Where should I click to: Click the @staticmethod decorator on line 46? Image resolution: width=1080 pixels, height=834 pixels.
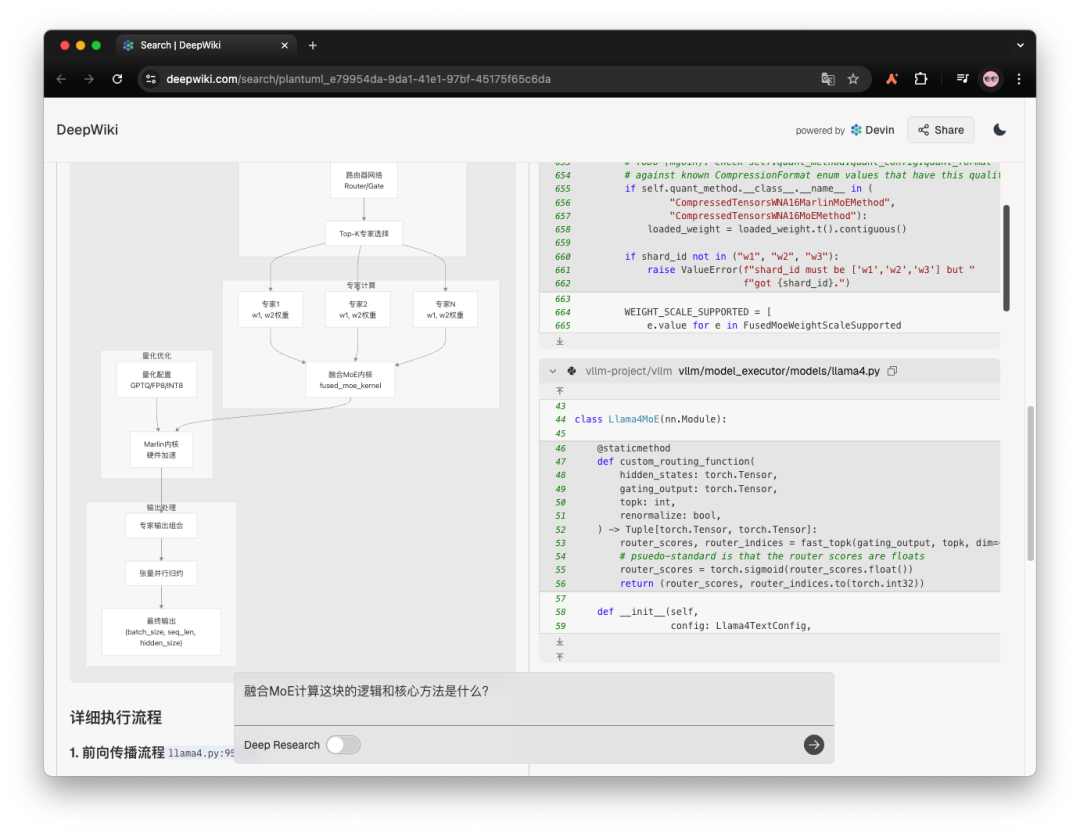coord(634,448)
